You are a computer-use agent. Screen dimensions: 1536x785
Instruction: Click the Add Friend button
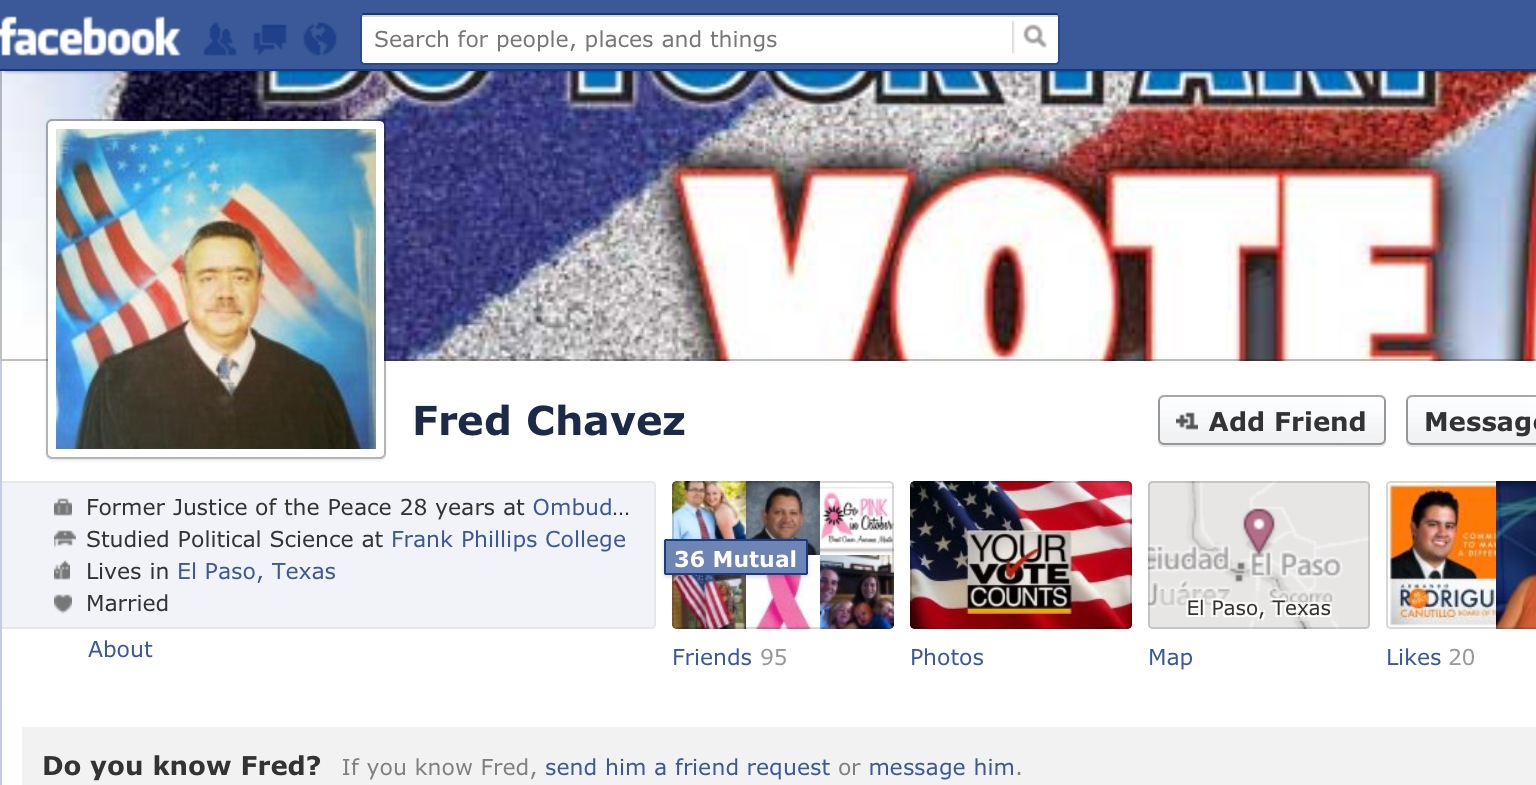click(1271, 421)
